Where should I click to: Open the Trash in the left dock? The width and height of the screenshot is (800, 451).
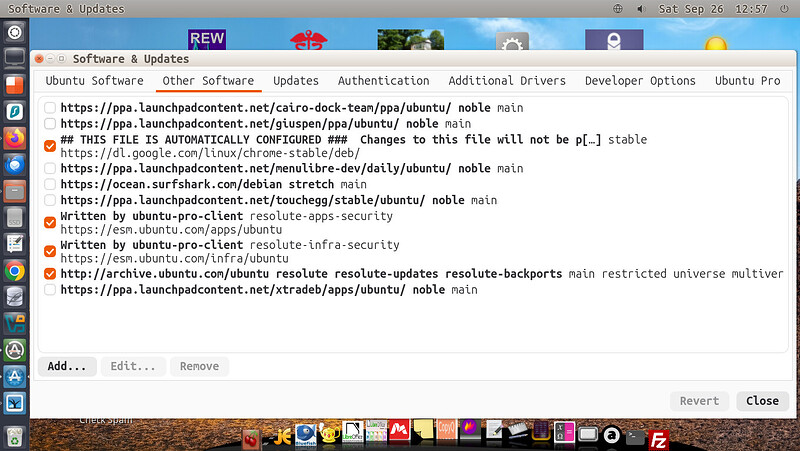14,437
